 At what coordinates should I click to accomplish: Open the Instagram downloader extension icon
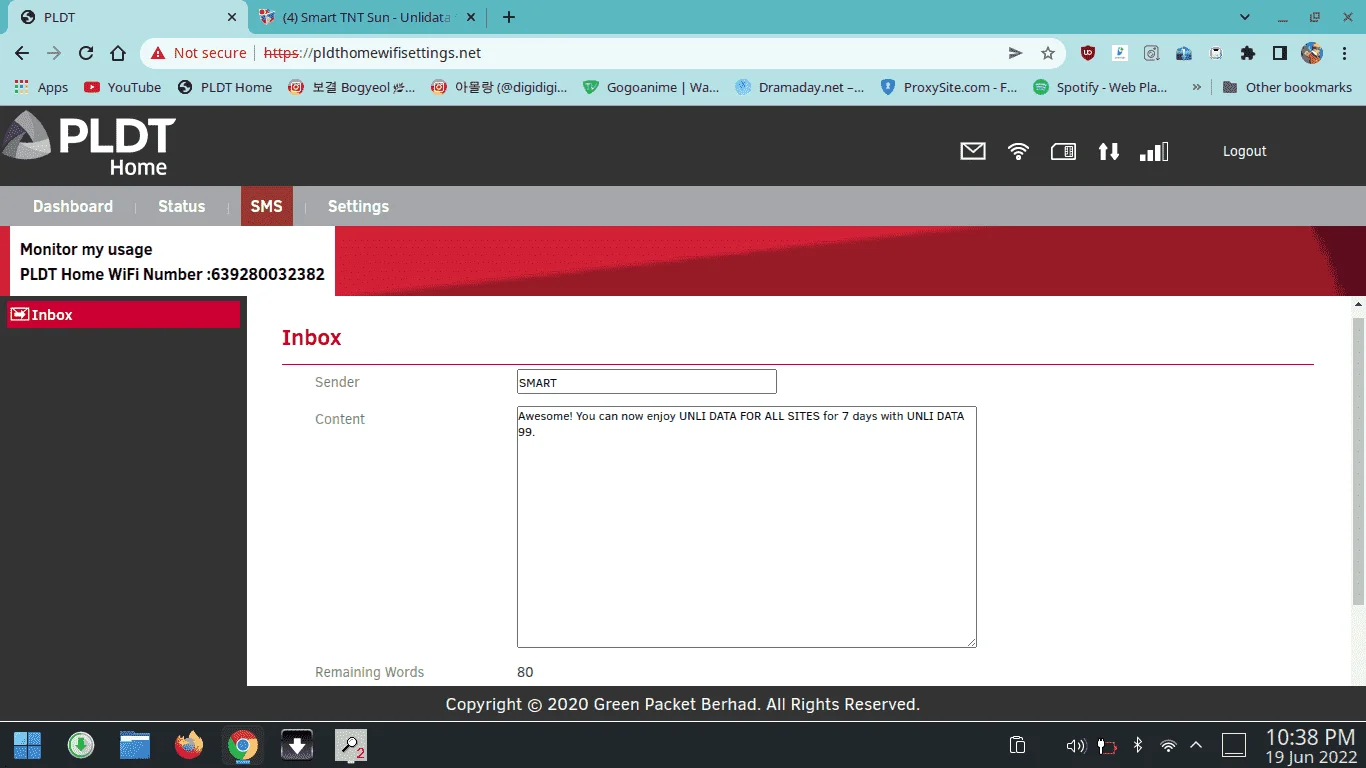pos(1152,53)
